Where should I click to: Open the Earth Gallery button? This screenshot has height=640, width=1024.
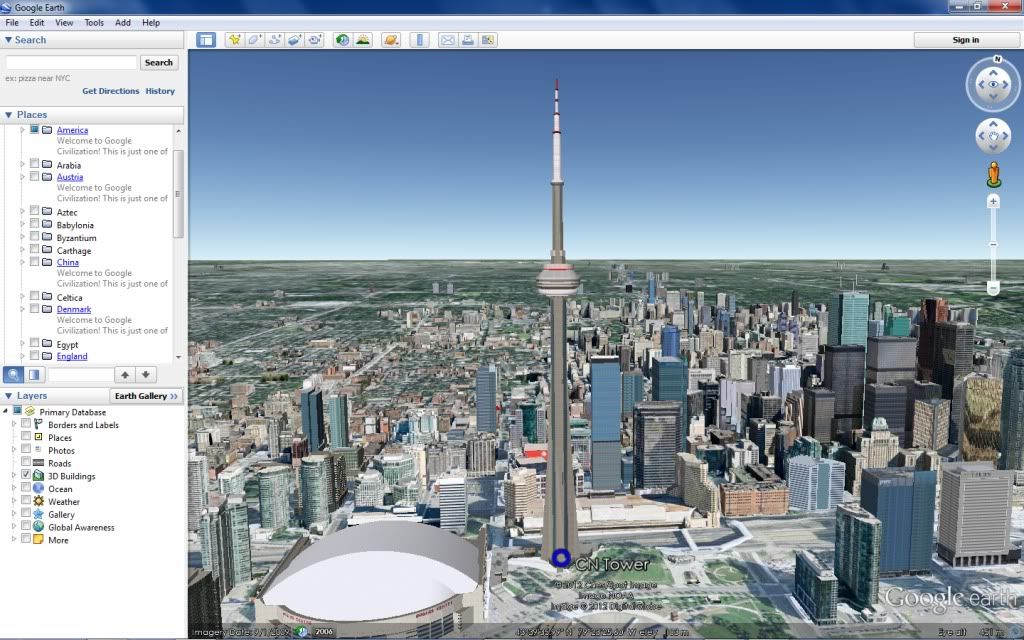click(146, 396)
